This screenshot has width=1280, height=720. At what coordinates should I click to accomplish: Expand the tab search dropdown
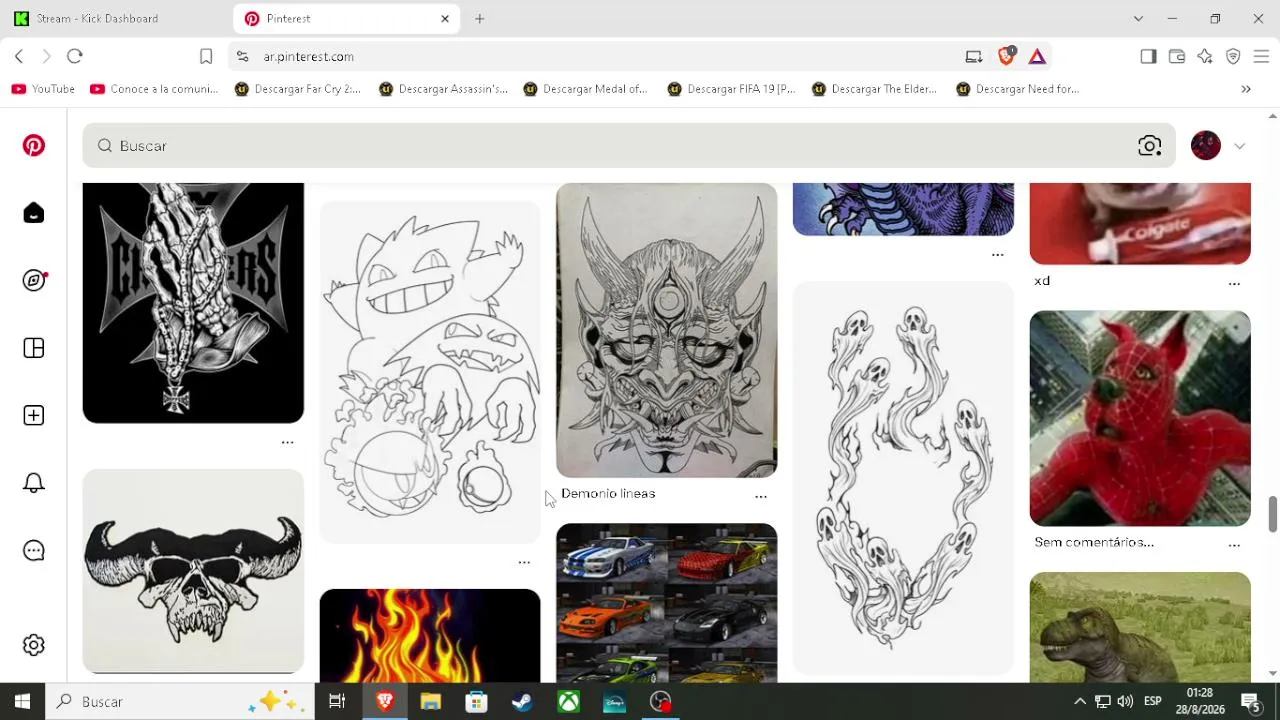pos(1138,18)
